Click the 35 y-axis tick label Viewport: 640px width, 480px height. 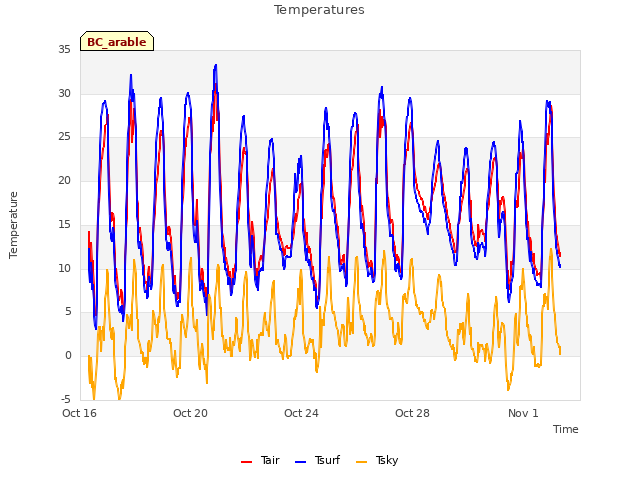coord(64,49)
